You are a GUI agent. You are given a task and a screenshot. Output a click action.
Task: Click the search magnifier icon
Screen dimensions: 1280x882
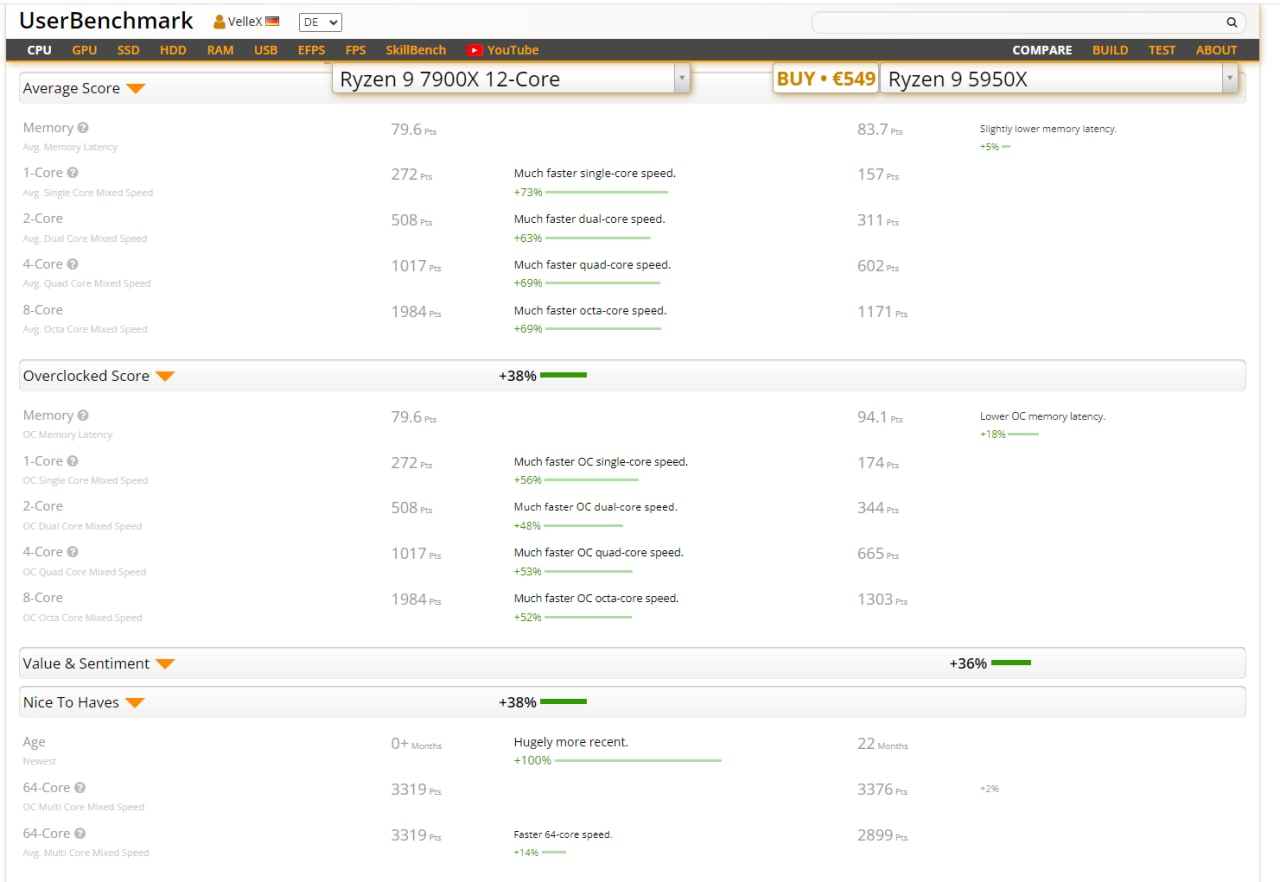[1232, 22]
